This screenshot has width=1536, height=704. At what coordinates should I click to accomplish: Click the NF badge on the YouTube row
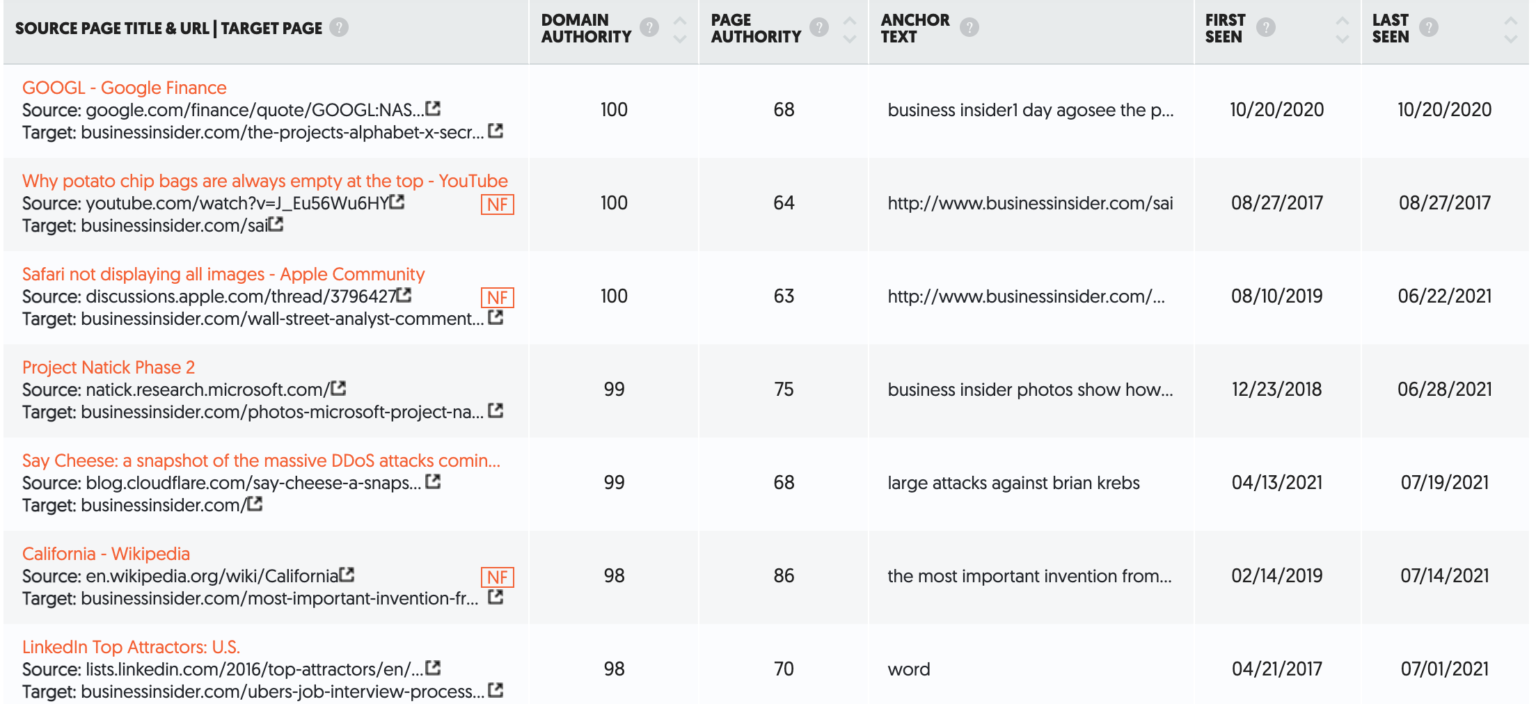[x=497, y=203]
